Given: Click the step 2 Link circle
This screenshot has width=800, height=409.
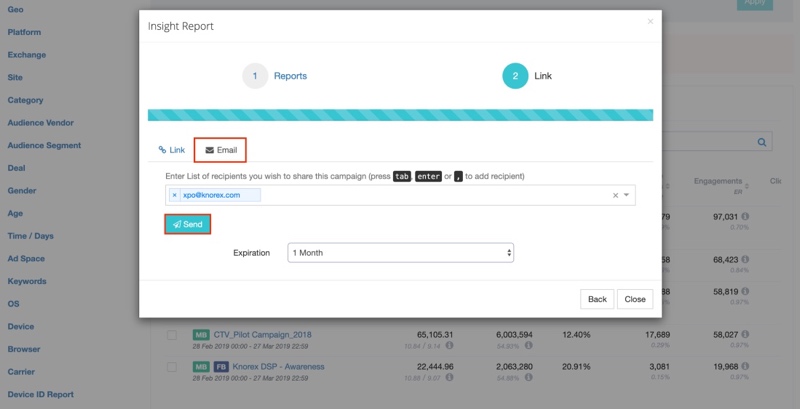Looking at the screenshot, I should (515, 76).
